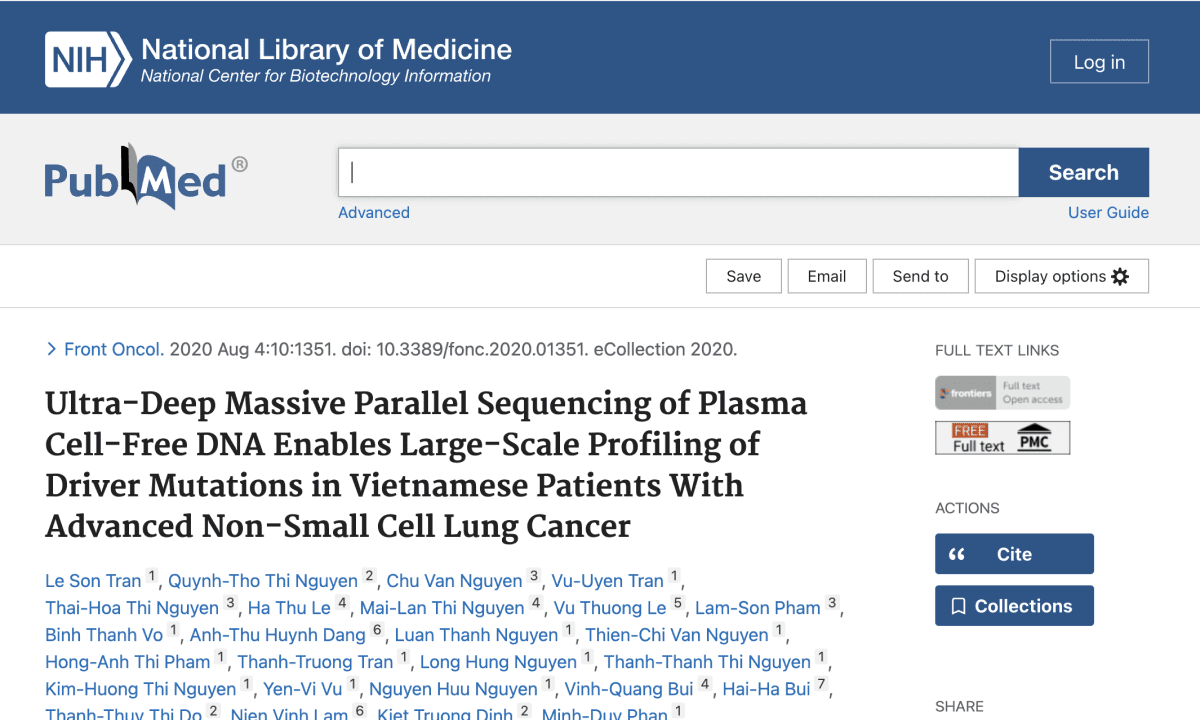The height and width of the screenshot is (720, 1200).
Task: Expand the journal citation chevron before Front Oncol
Action: [51, 349]
